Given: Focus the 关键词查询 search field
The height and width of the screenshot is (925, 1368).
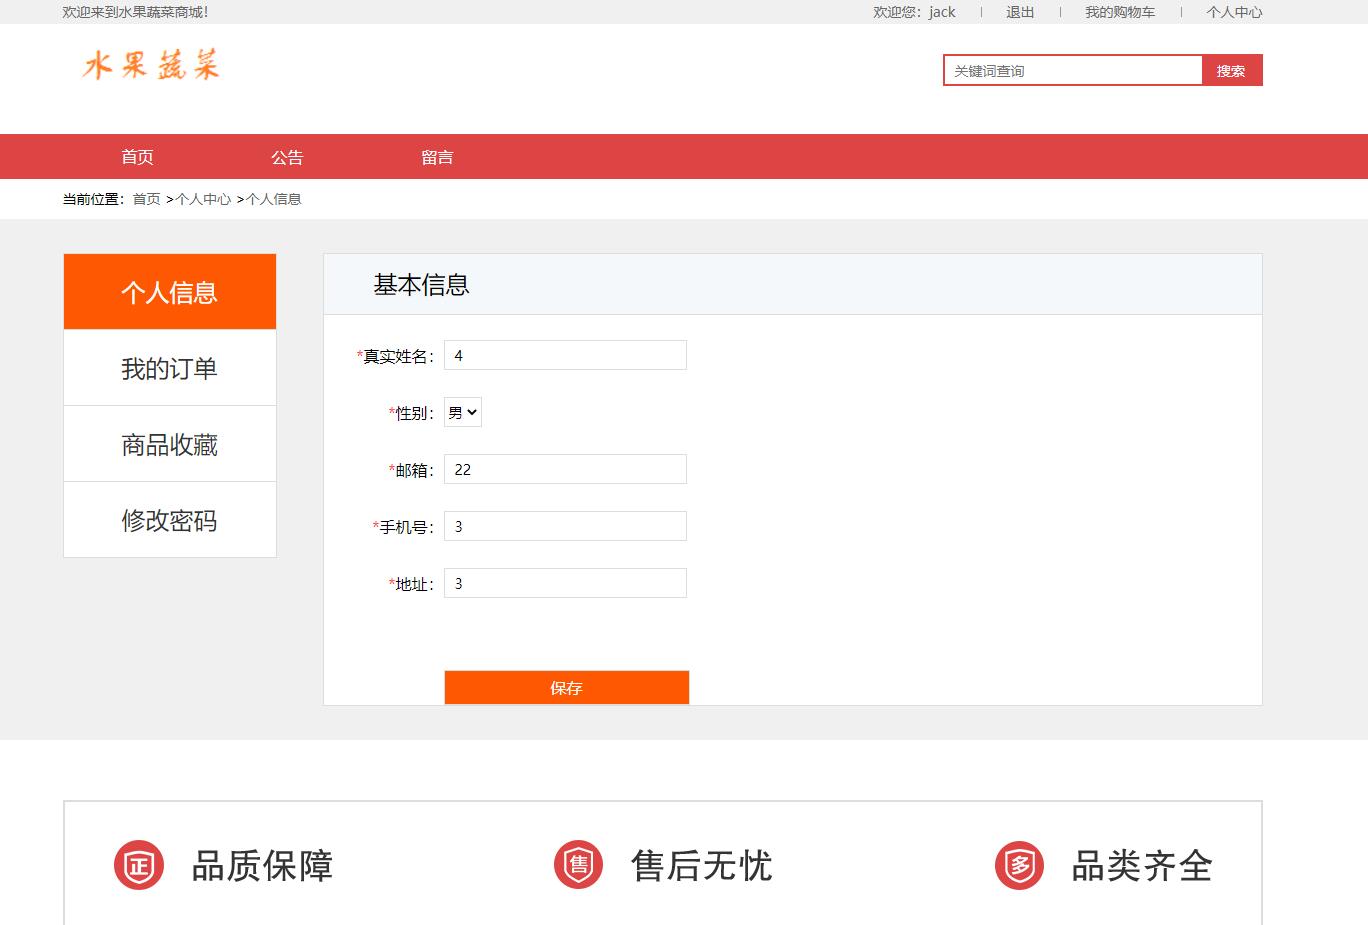Looking at the screenshot, I should [x=1073, y=70].
